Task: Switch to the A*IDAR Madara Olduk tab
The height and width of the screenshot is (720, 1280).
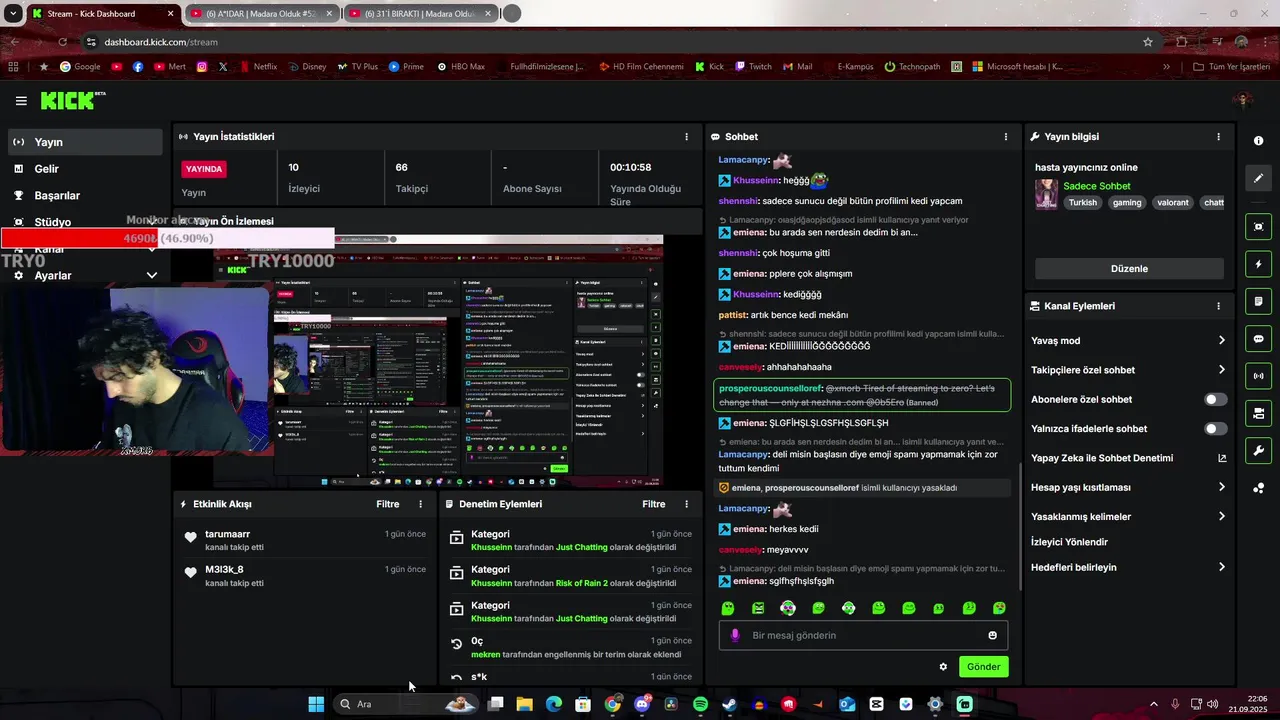Action: click(x=261, y=14)
